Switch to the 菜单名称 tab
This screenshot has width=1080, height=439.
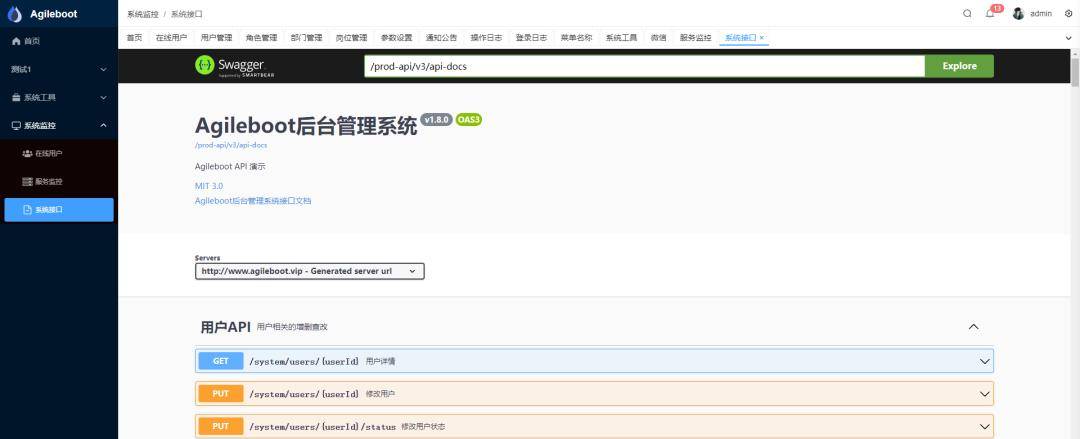(576, 38)
